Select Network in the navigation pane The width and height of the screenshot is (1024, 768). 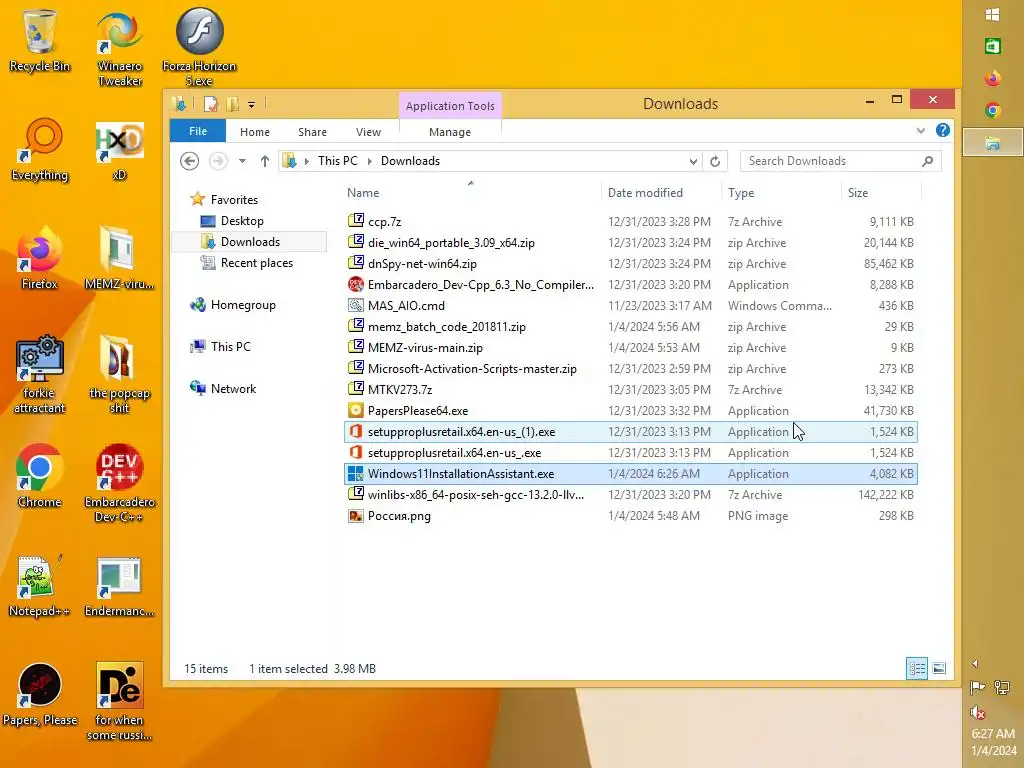coord(233,389)
